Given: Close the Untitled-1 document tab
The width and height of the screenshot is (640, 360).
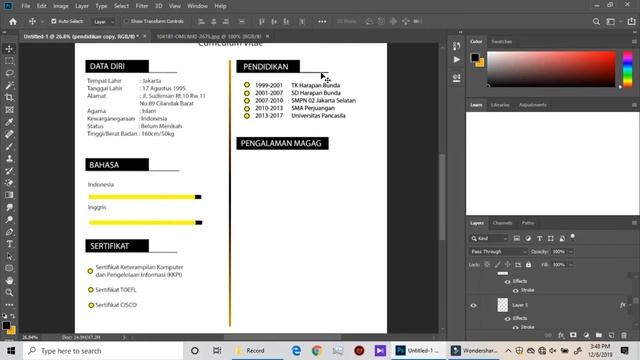Looking at the screenshot, I should (144, 36).
